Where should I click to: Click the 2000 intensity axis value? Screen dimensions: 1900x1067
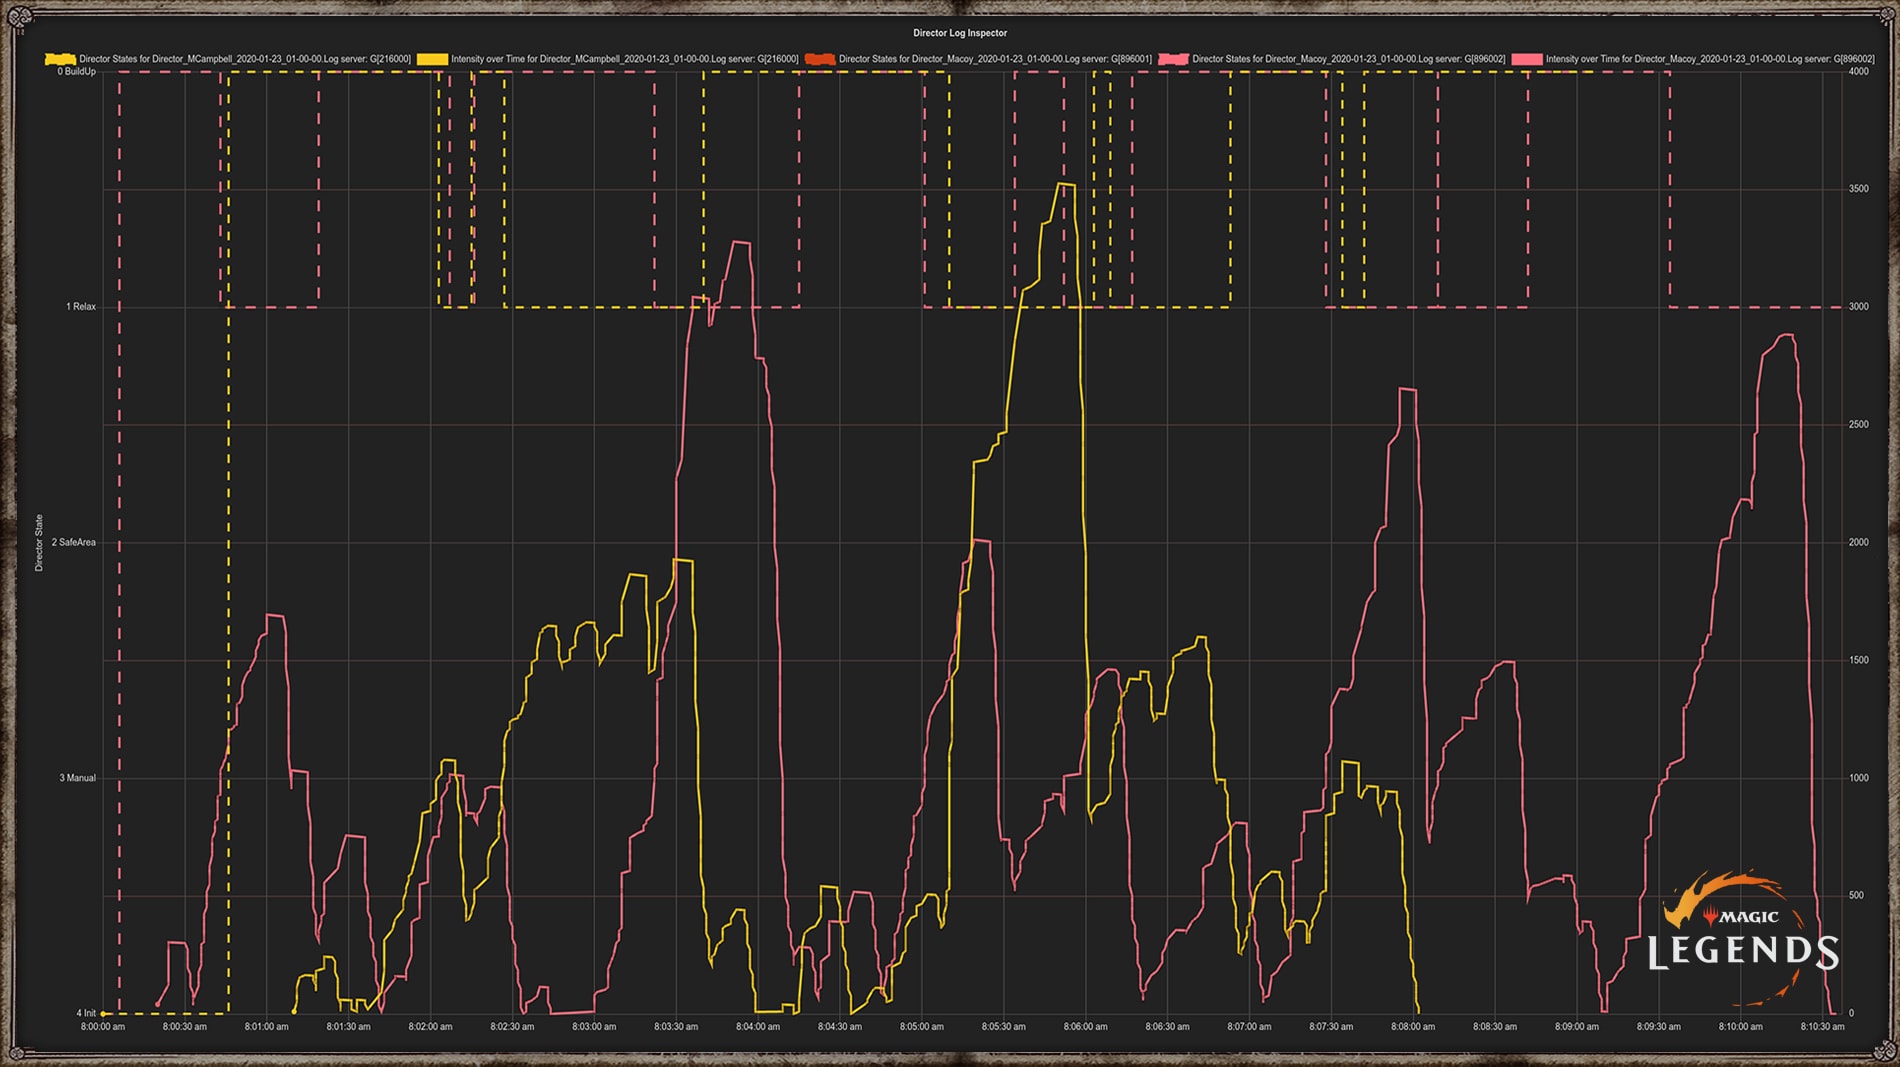click(x=1859, y=543)
